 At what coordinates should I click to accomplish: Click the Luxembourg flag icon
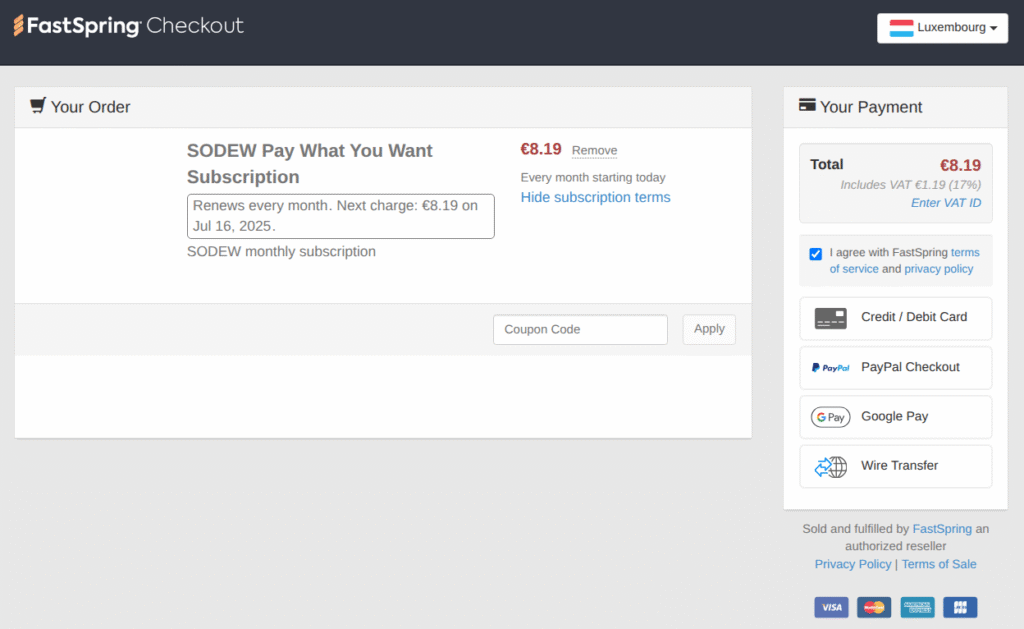pyautogui.click(x=901, y=28)
